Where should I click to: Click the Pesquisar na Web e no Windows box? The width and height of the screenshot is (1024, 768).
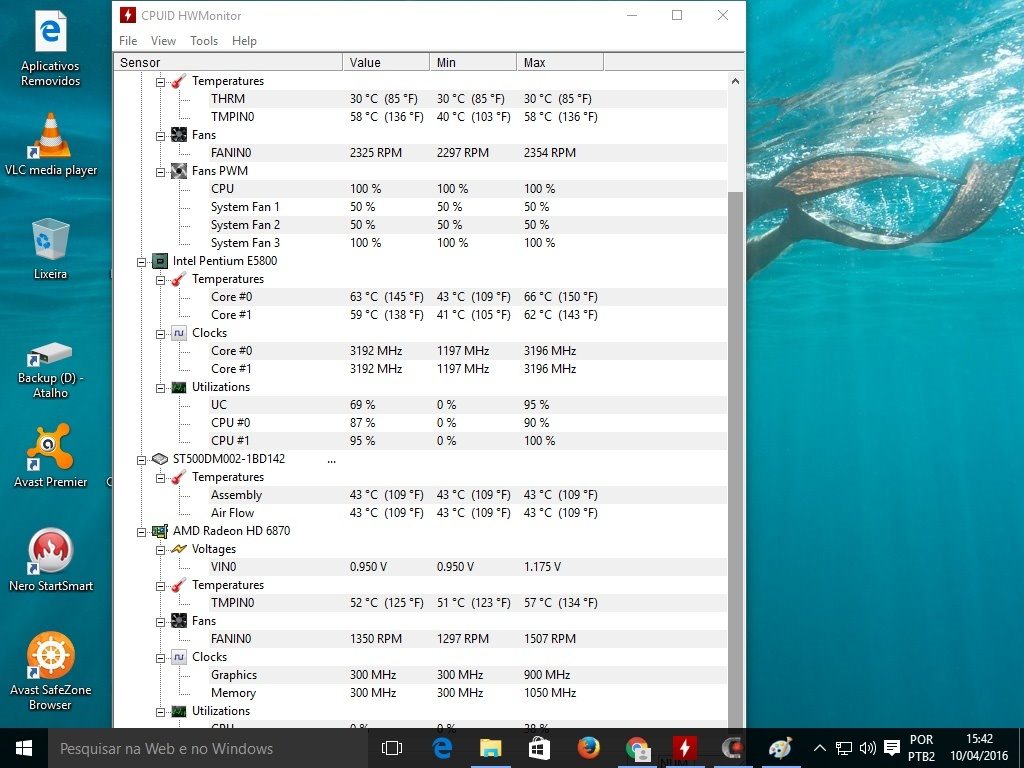coord(208,748)
